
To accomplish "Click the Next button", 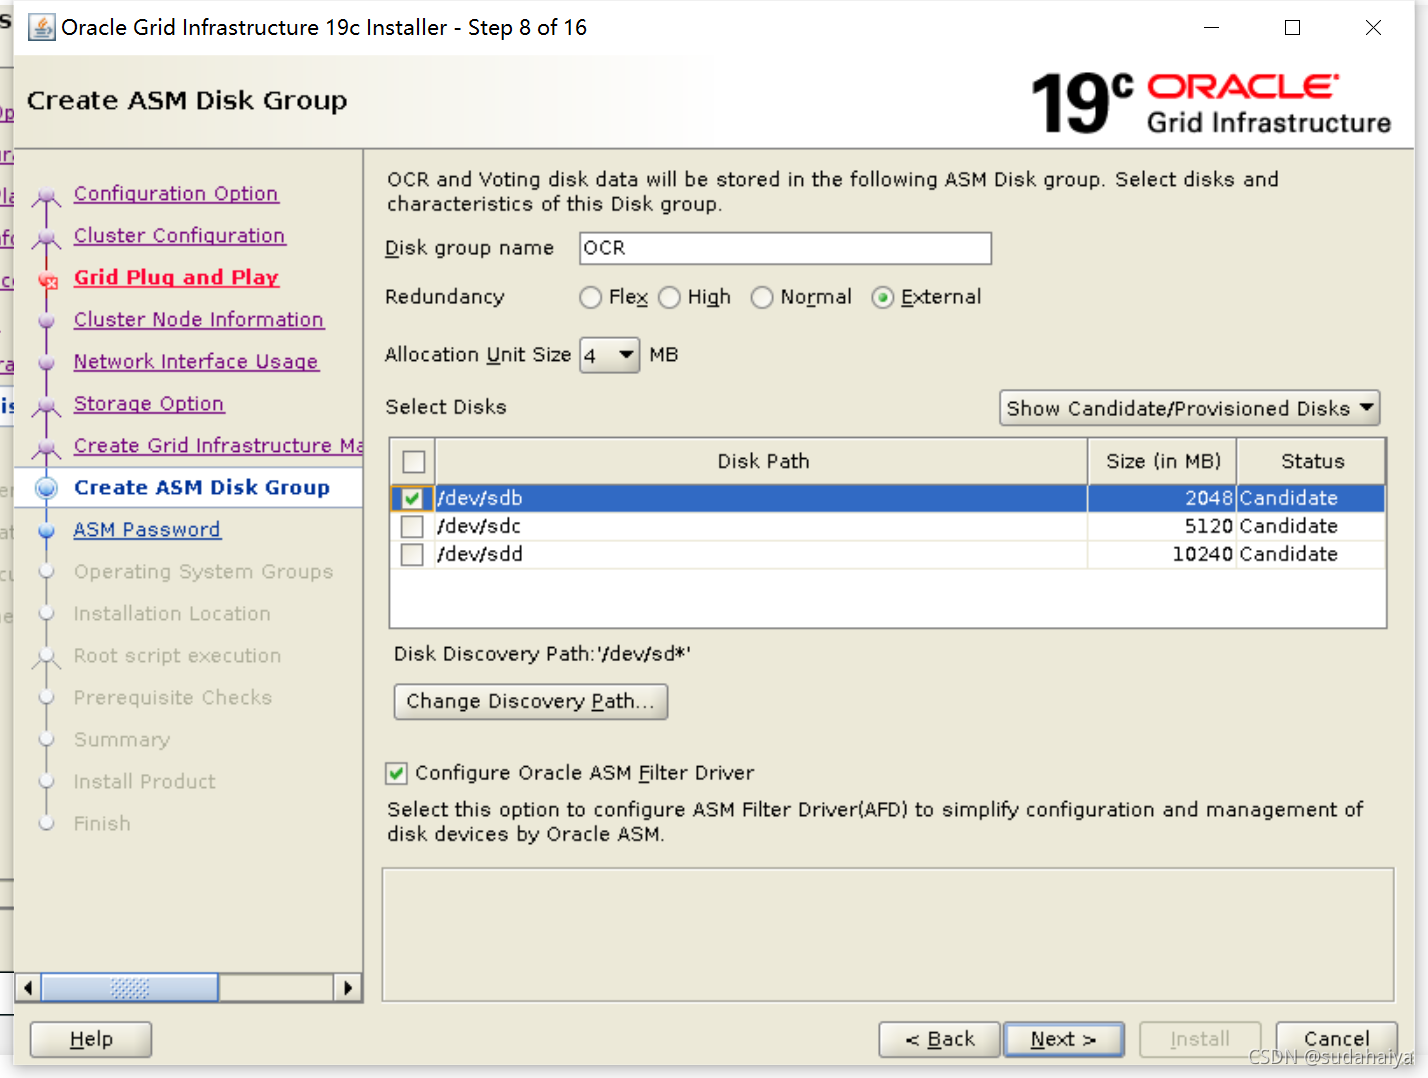I will [x=1063, y=1040].
